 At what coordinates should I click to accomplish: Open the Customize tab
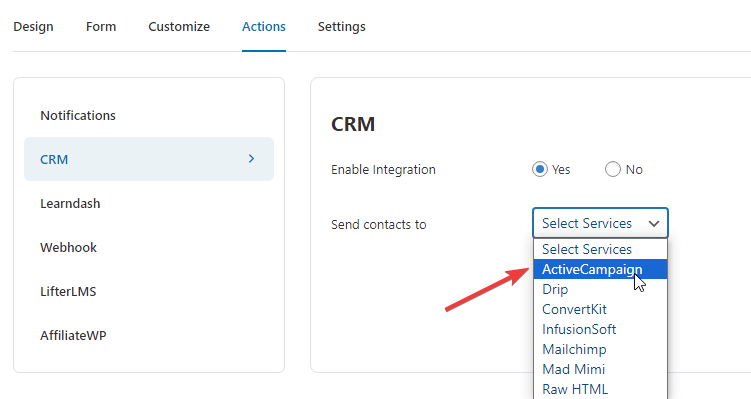pos(179,26)
